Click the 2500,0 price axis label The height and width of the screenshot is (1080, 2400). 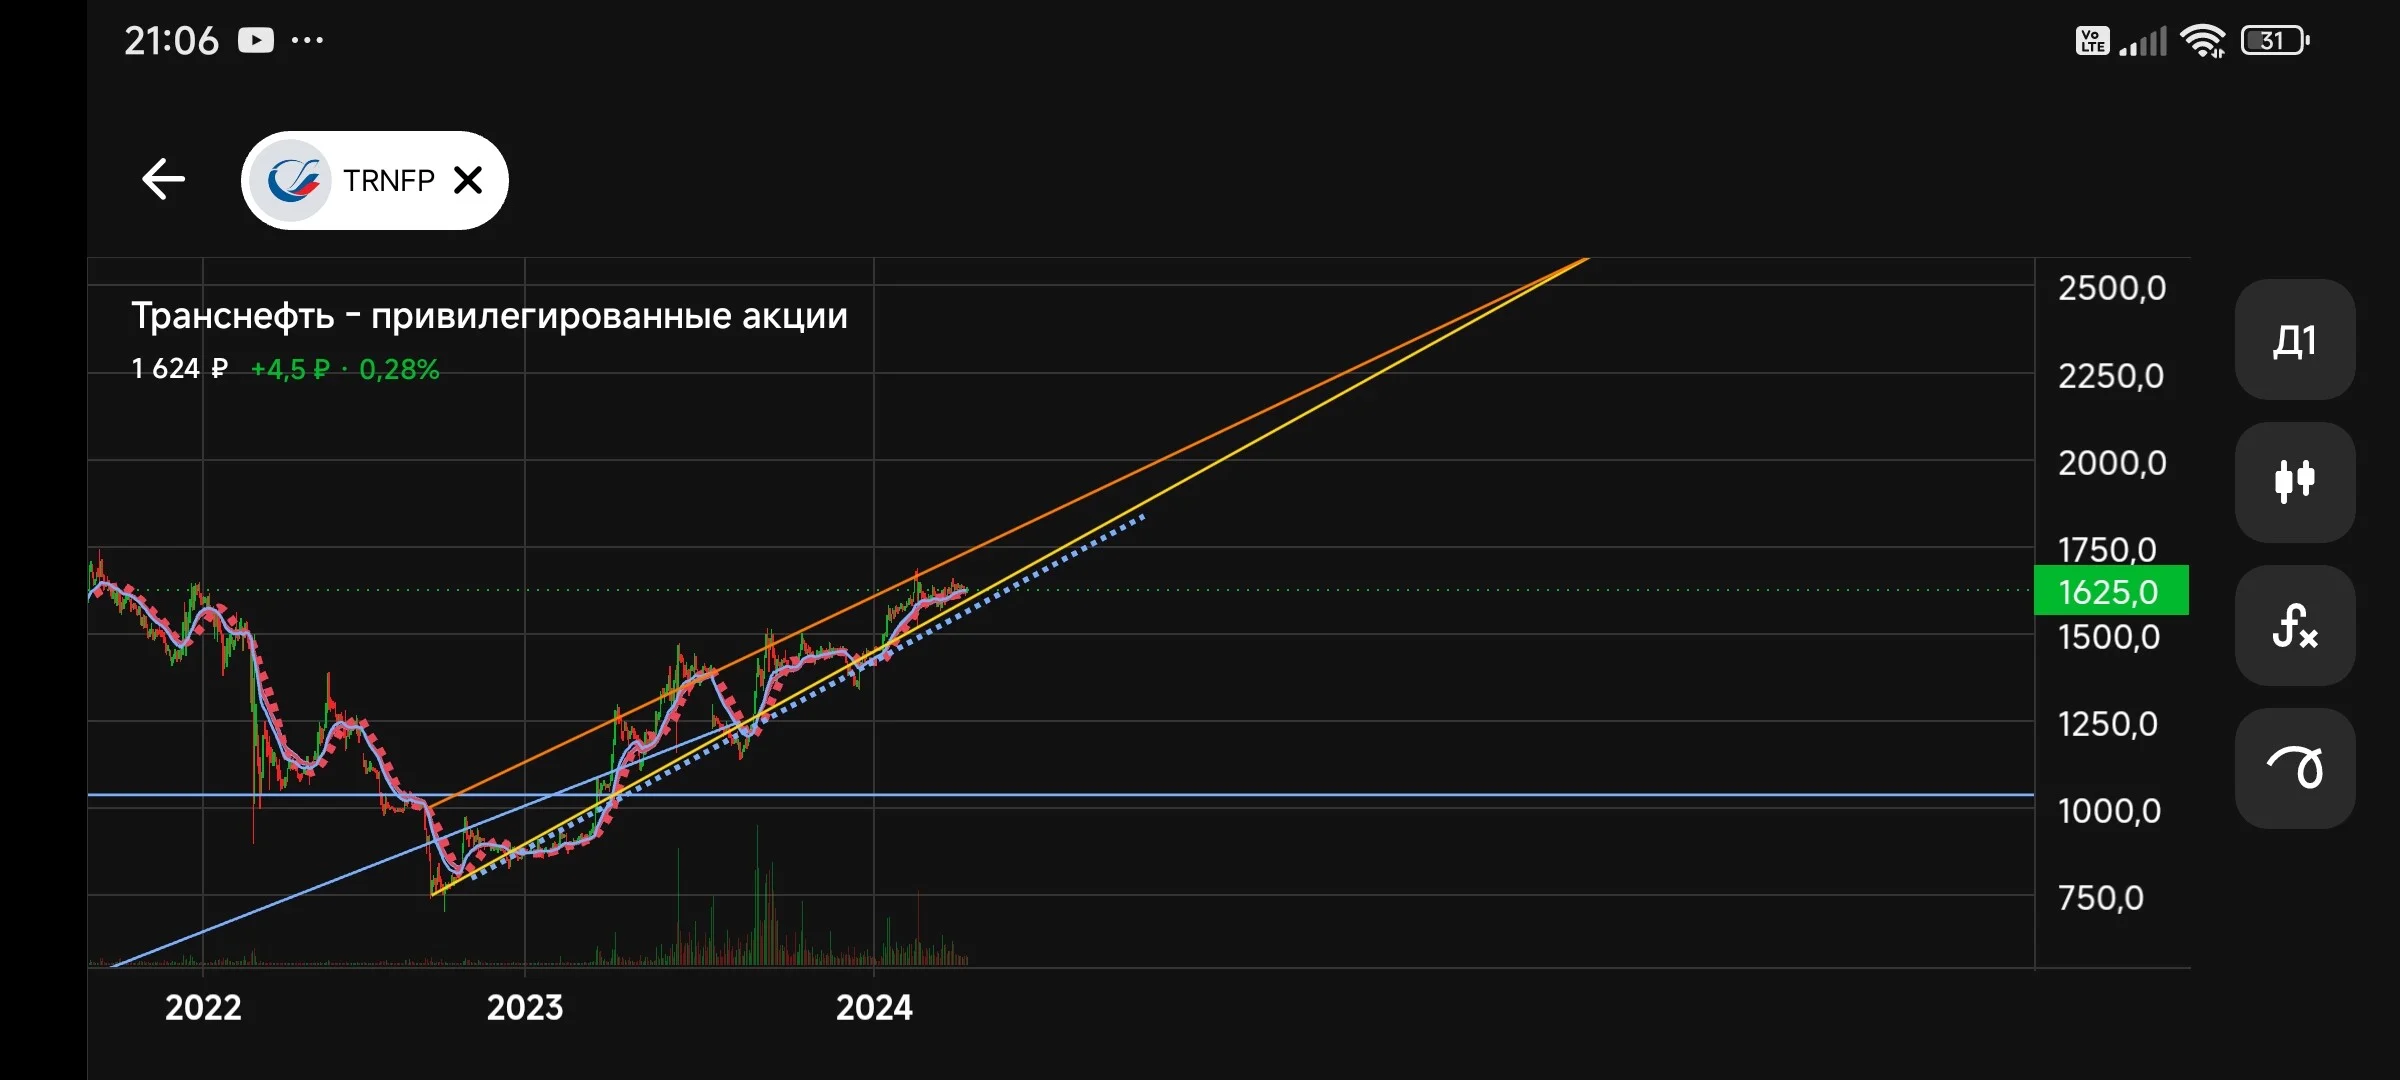[x=2112, y=288]
